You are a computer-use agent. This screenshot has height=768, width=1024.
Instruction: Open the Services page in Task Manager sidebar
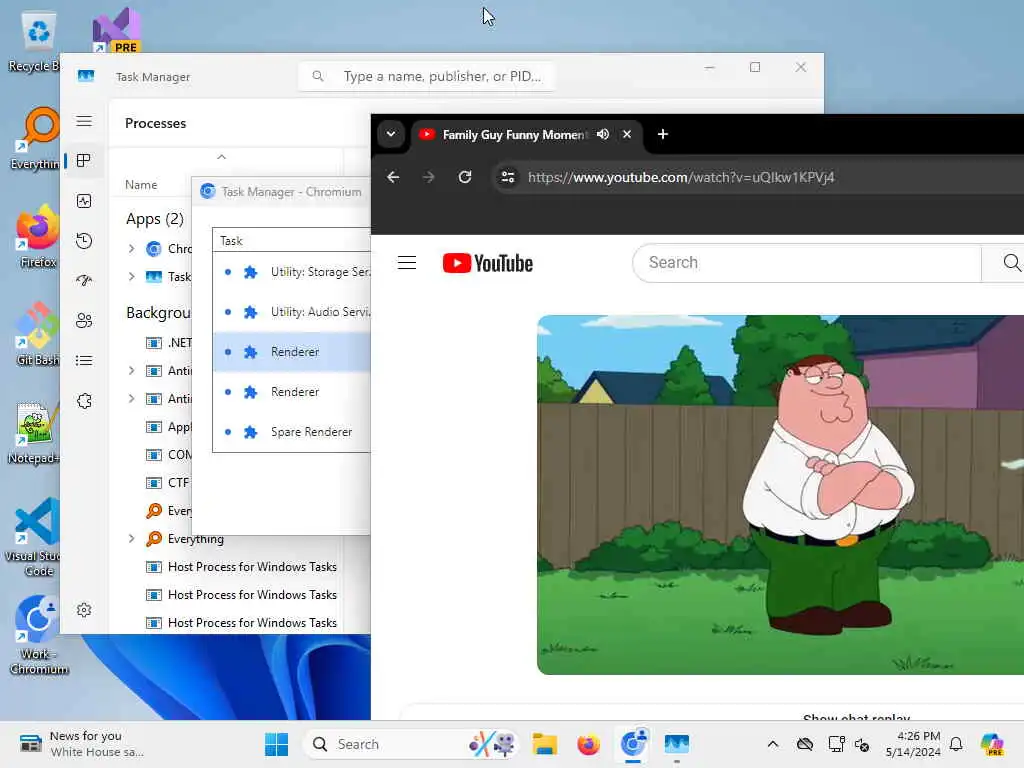pyautogui.click(x=84, y=401)
